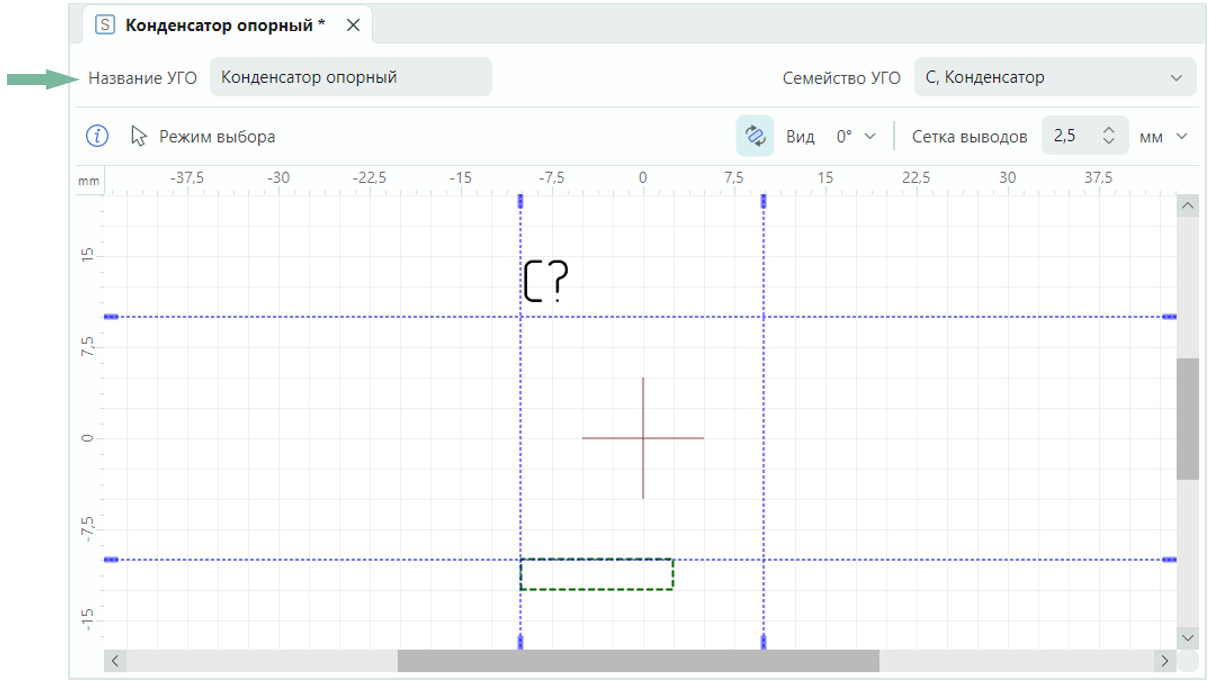Click the horizontal scrollbar right arrow
Screen dimensions: 1209x682
(x=1164, y=661)
